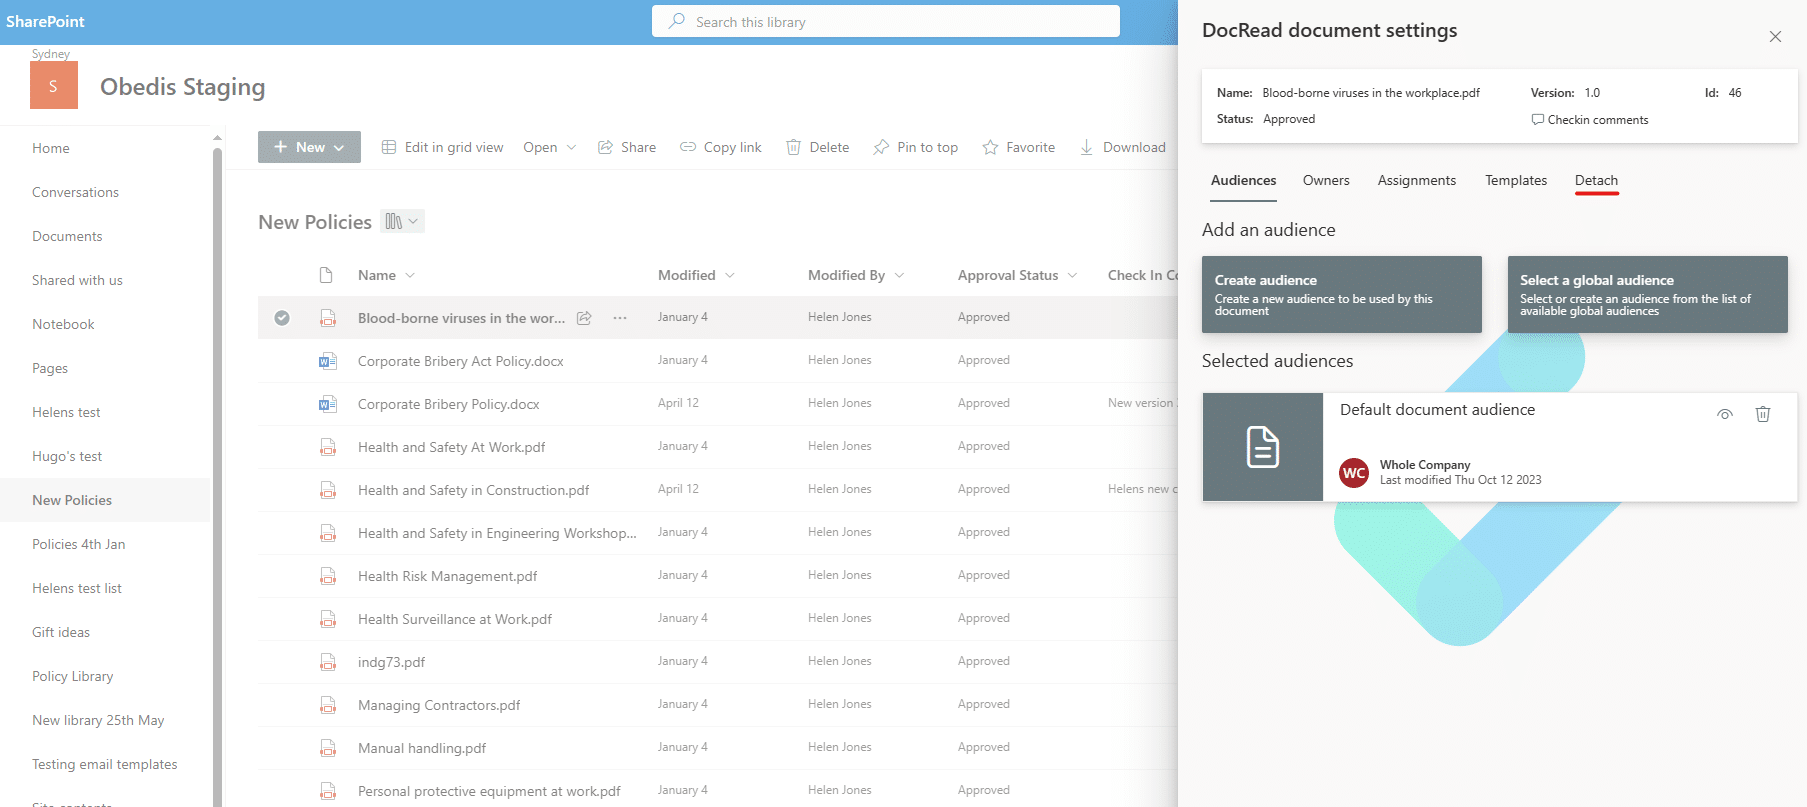Open Gift ideas in left navigation
This screenshot has width=1807, height=807.
(x=61, y=632)
